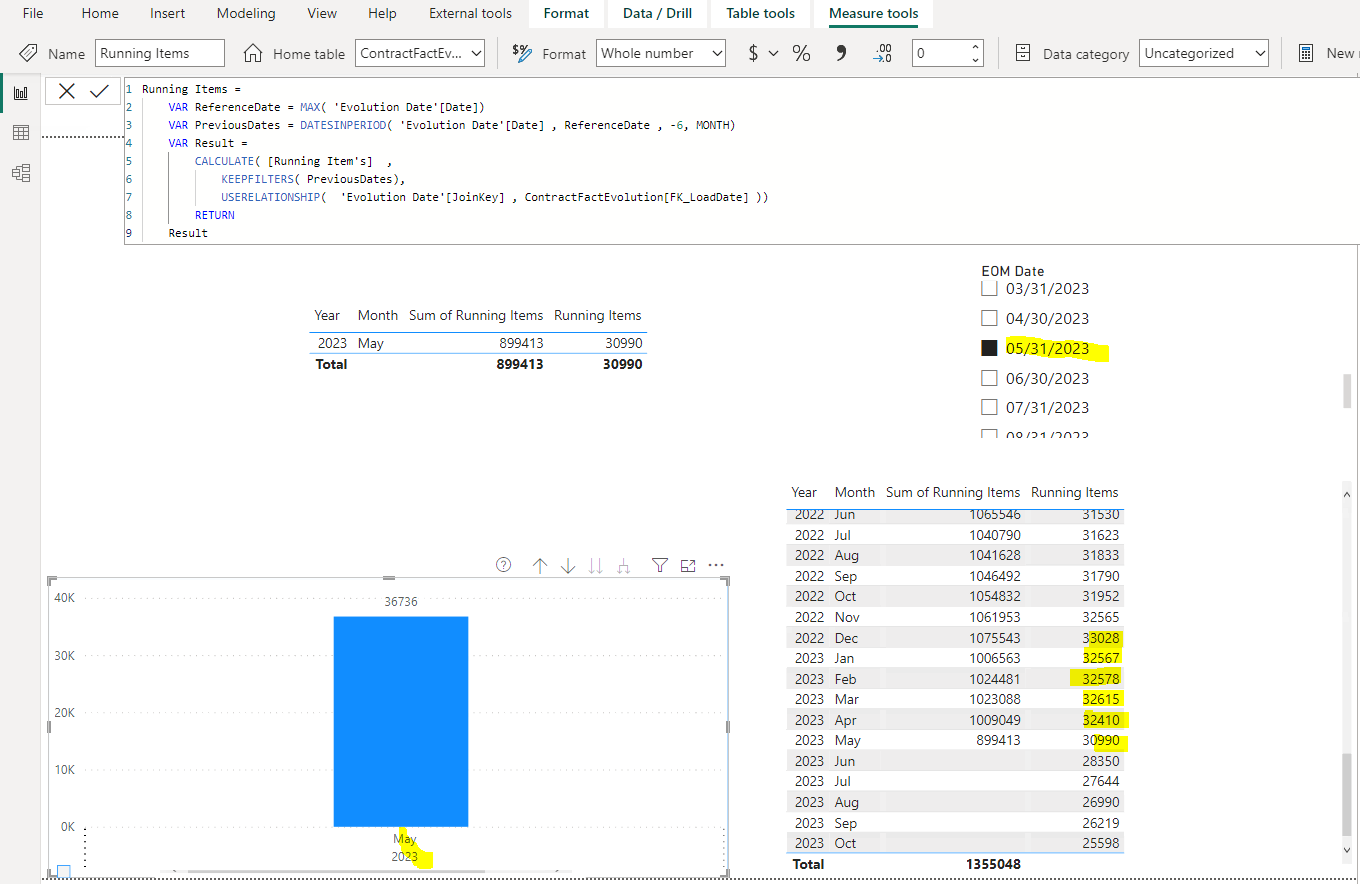Select the 2023 Oct value 25598

click(1101, 843)
